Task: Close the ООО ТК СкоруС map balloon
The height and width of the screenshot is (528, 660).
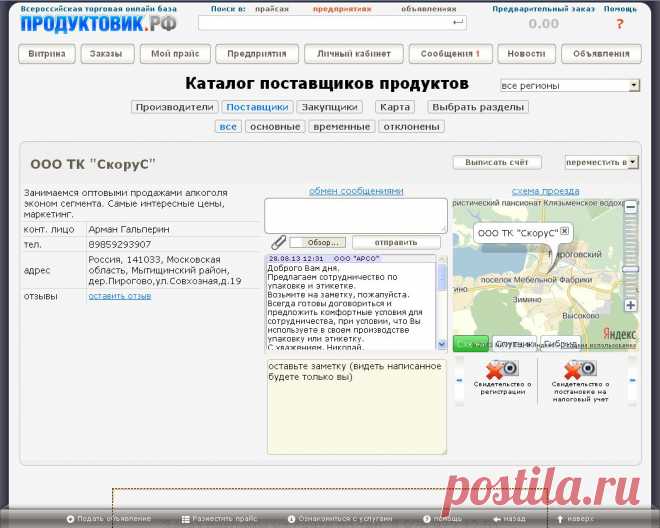Action: [564, 231]
